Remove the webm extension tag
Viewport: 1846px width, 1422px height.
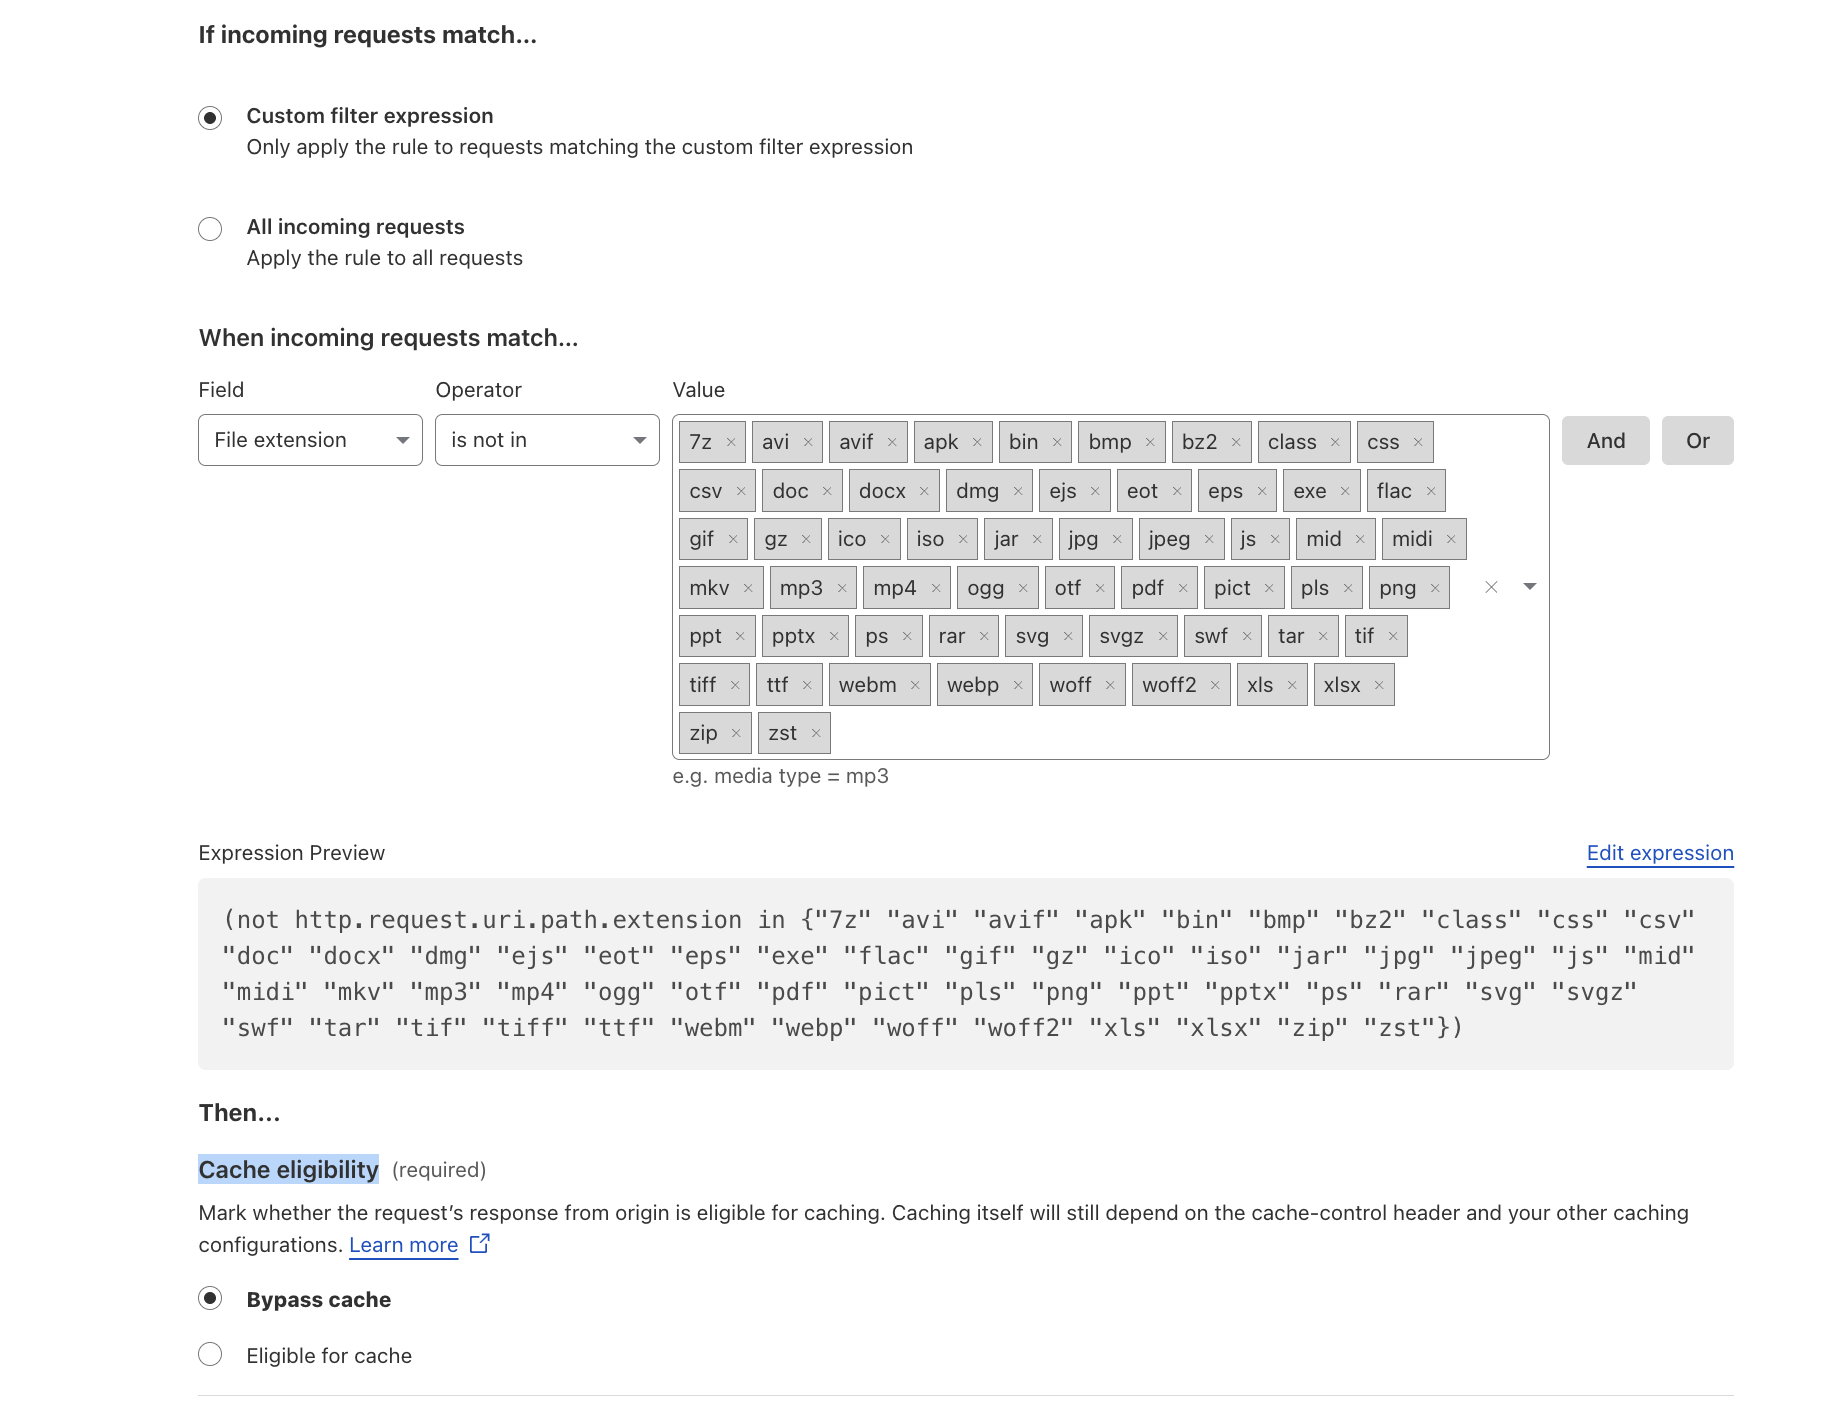coord(915,685)
